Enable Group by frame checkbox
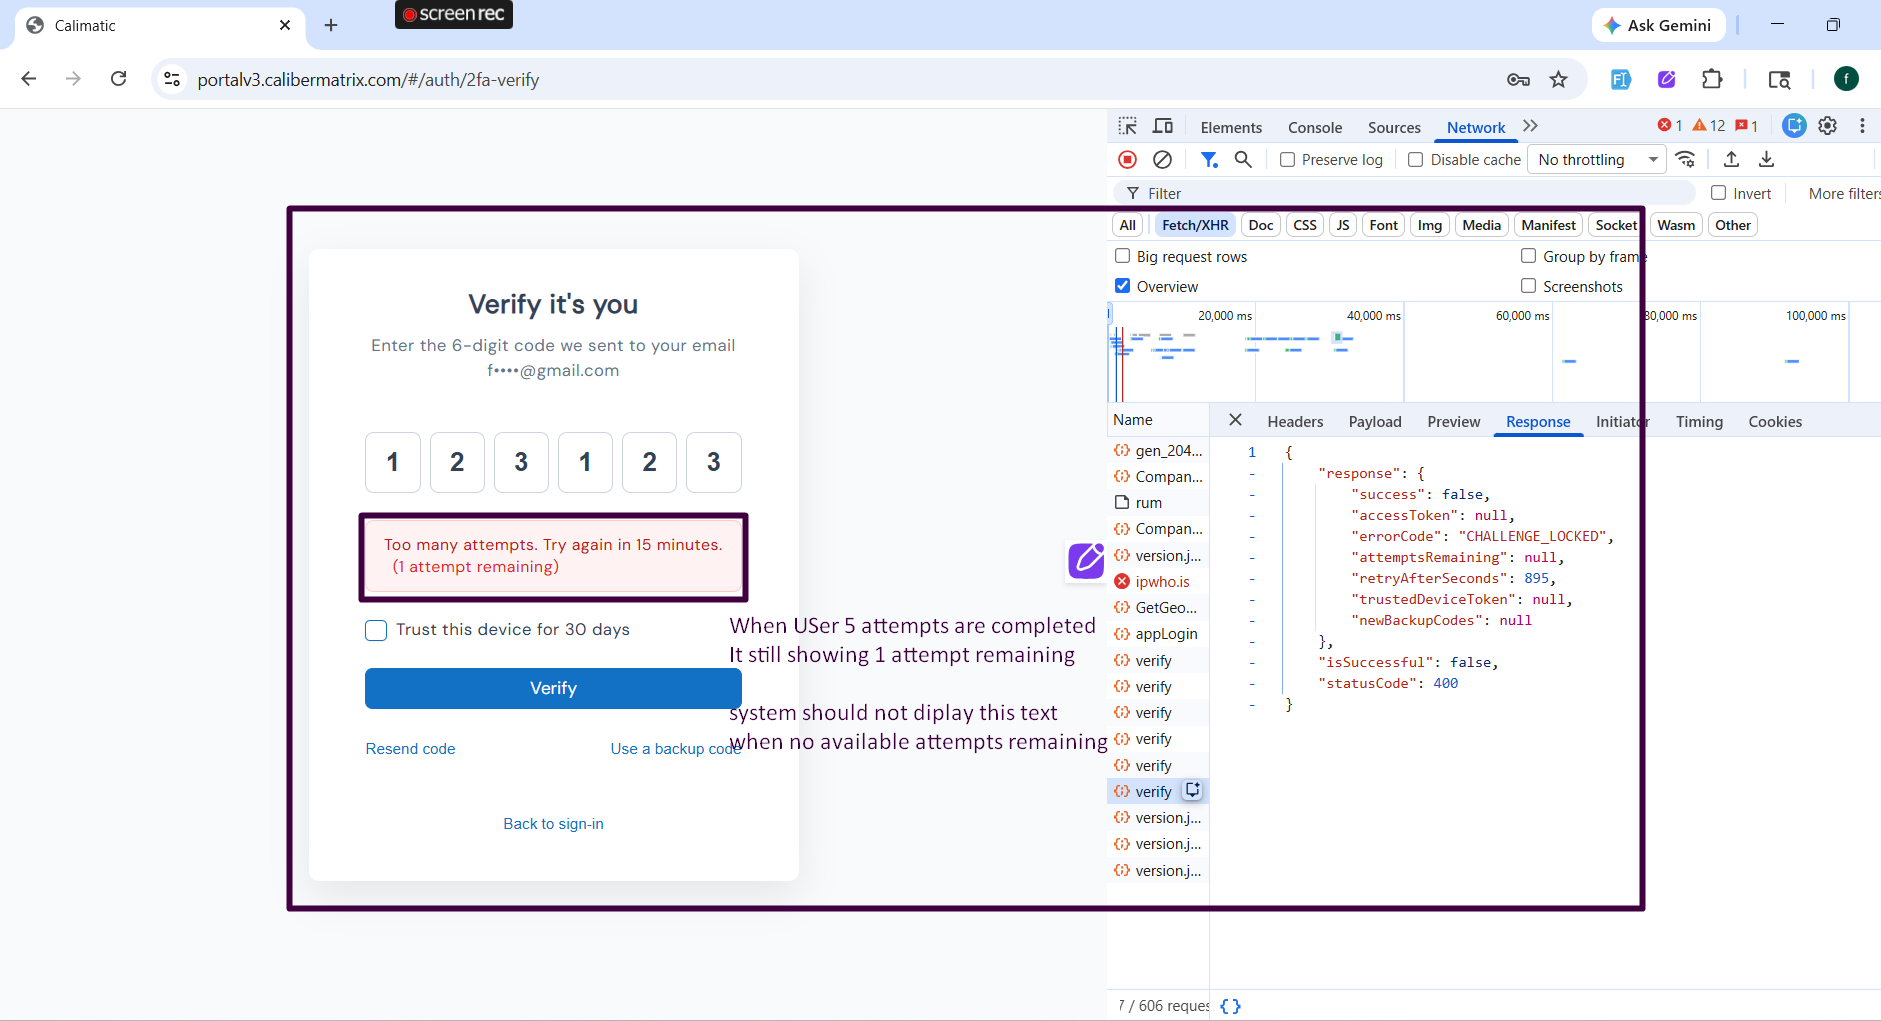This screenshot has width=1881, height=1021. [x=1529, y=256]
